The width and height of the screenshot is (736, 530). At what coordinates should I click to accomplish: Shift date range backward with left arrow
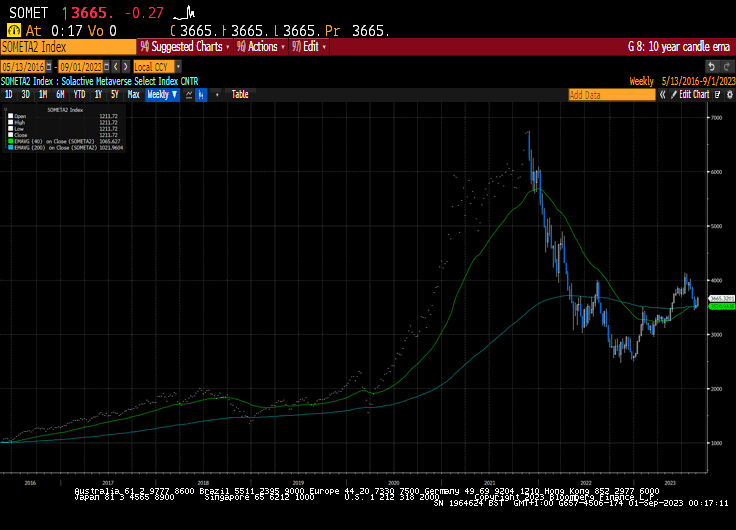116,67
